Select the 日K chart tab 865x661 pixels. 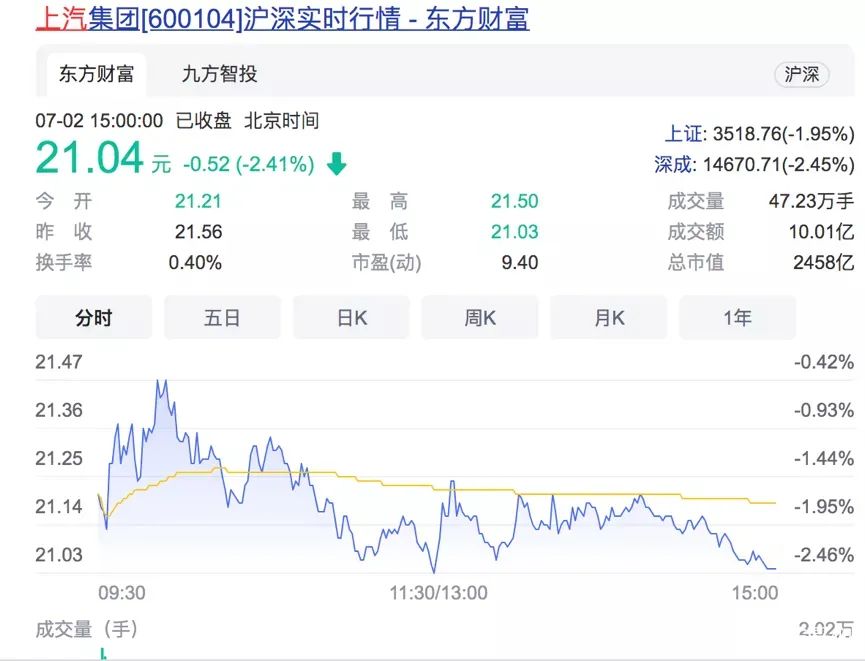click(x=351, y=318)
